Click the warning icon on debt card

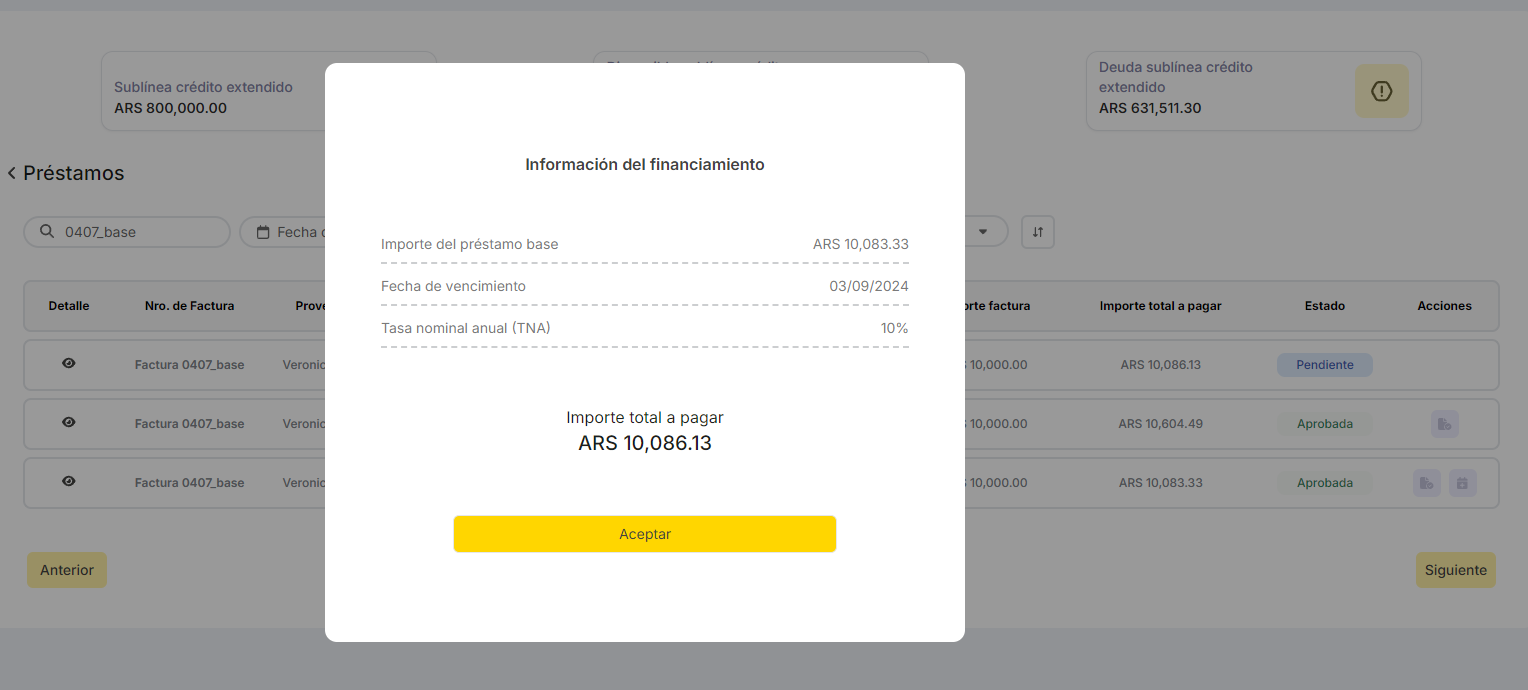point(1381,91)
